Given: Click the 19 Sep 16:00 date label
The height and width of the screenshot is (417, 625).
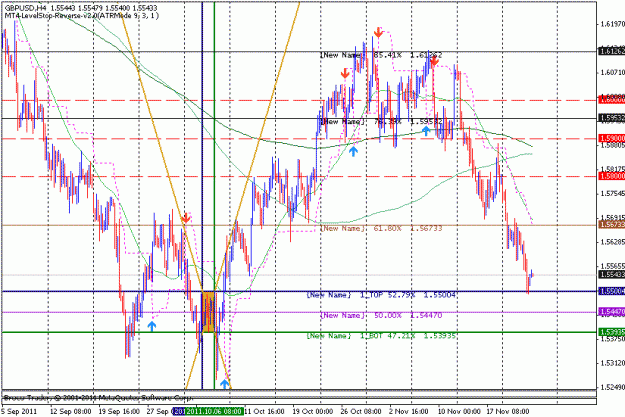Looking at the screenshot, I should click(119, 411).
